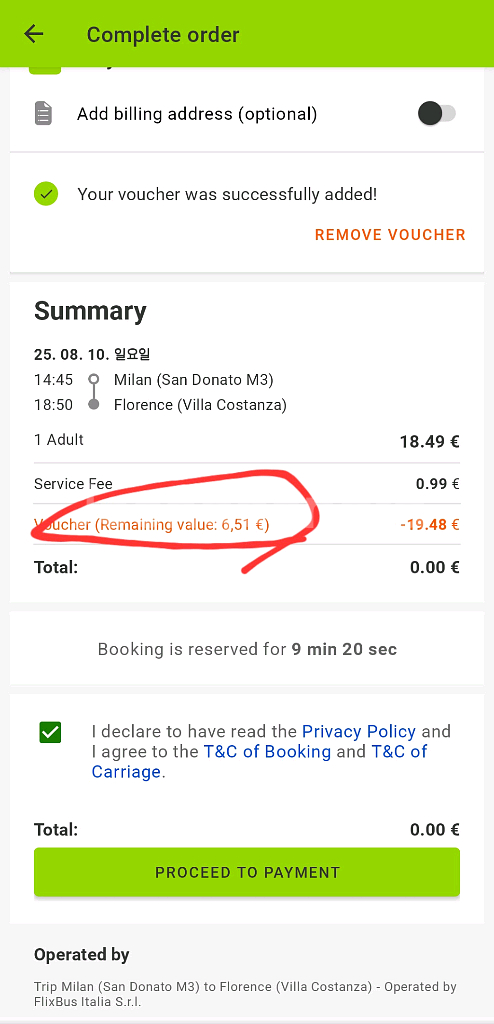Proceed to payment

click(247, 872)
